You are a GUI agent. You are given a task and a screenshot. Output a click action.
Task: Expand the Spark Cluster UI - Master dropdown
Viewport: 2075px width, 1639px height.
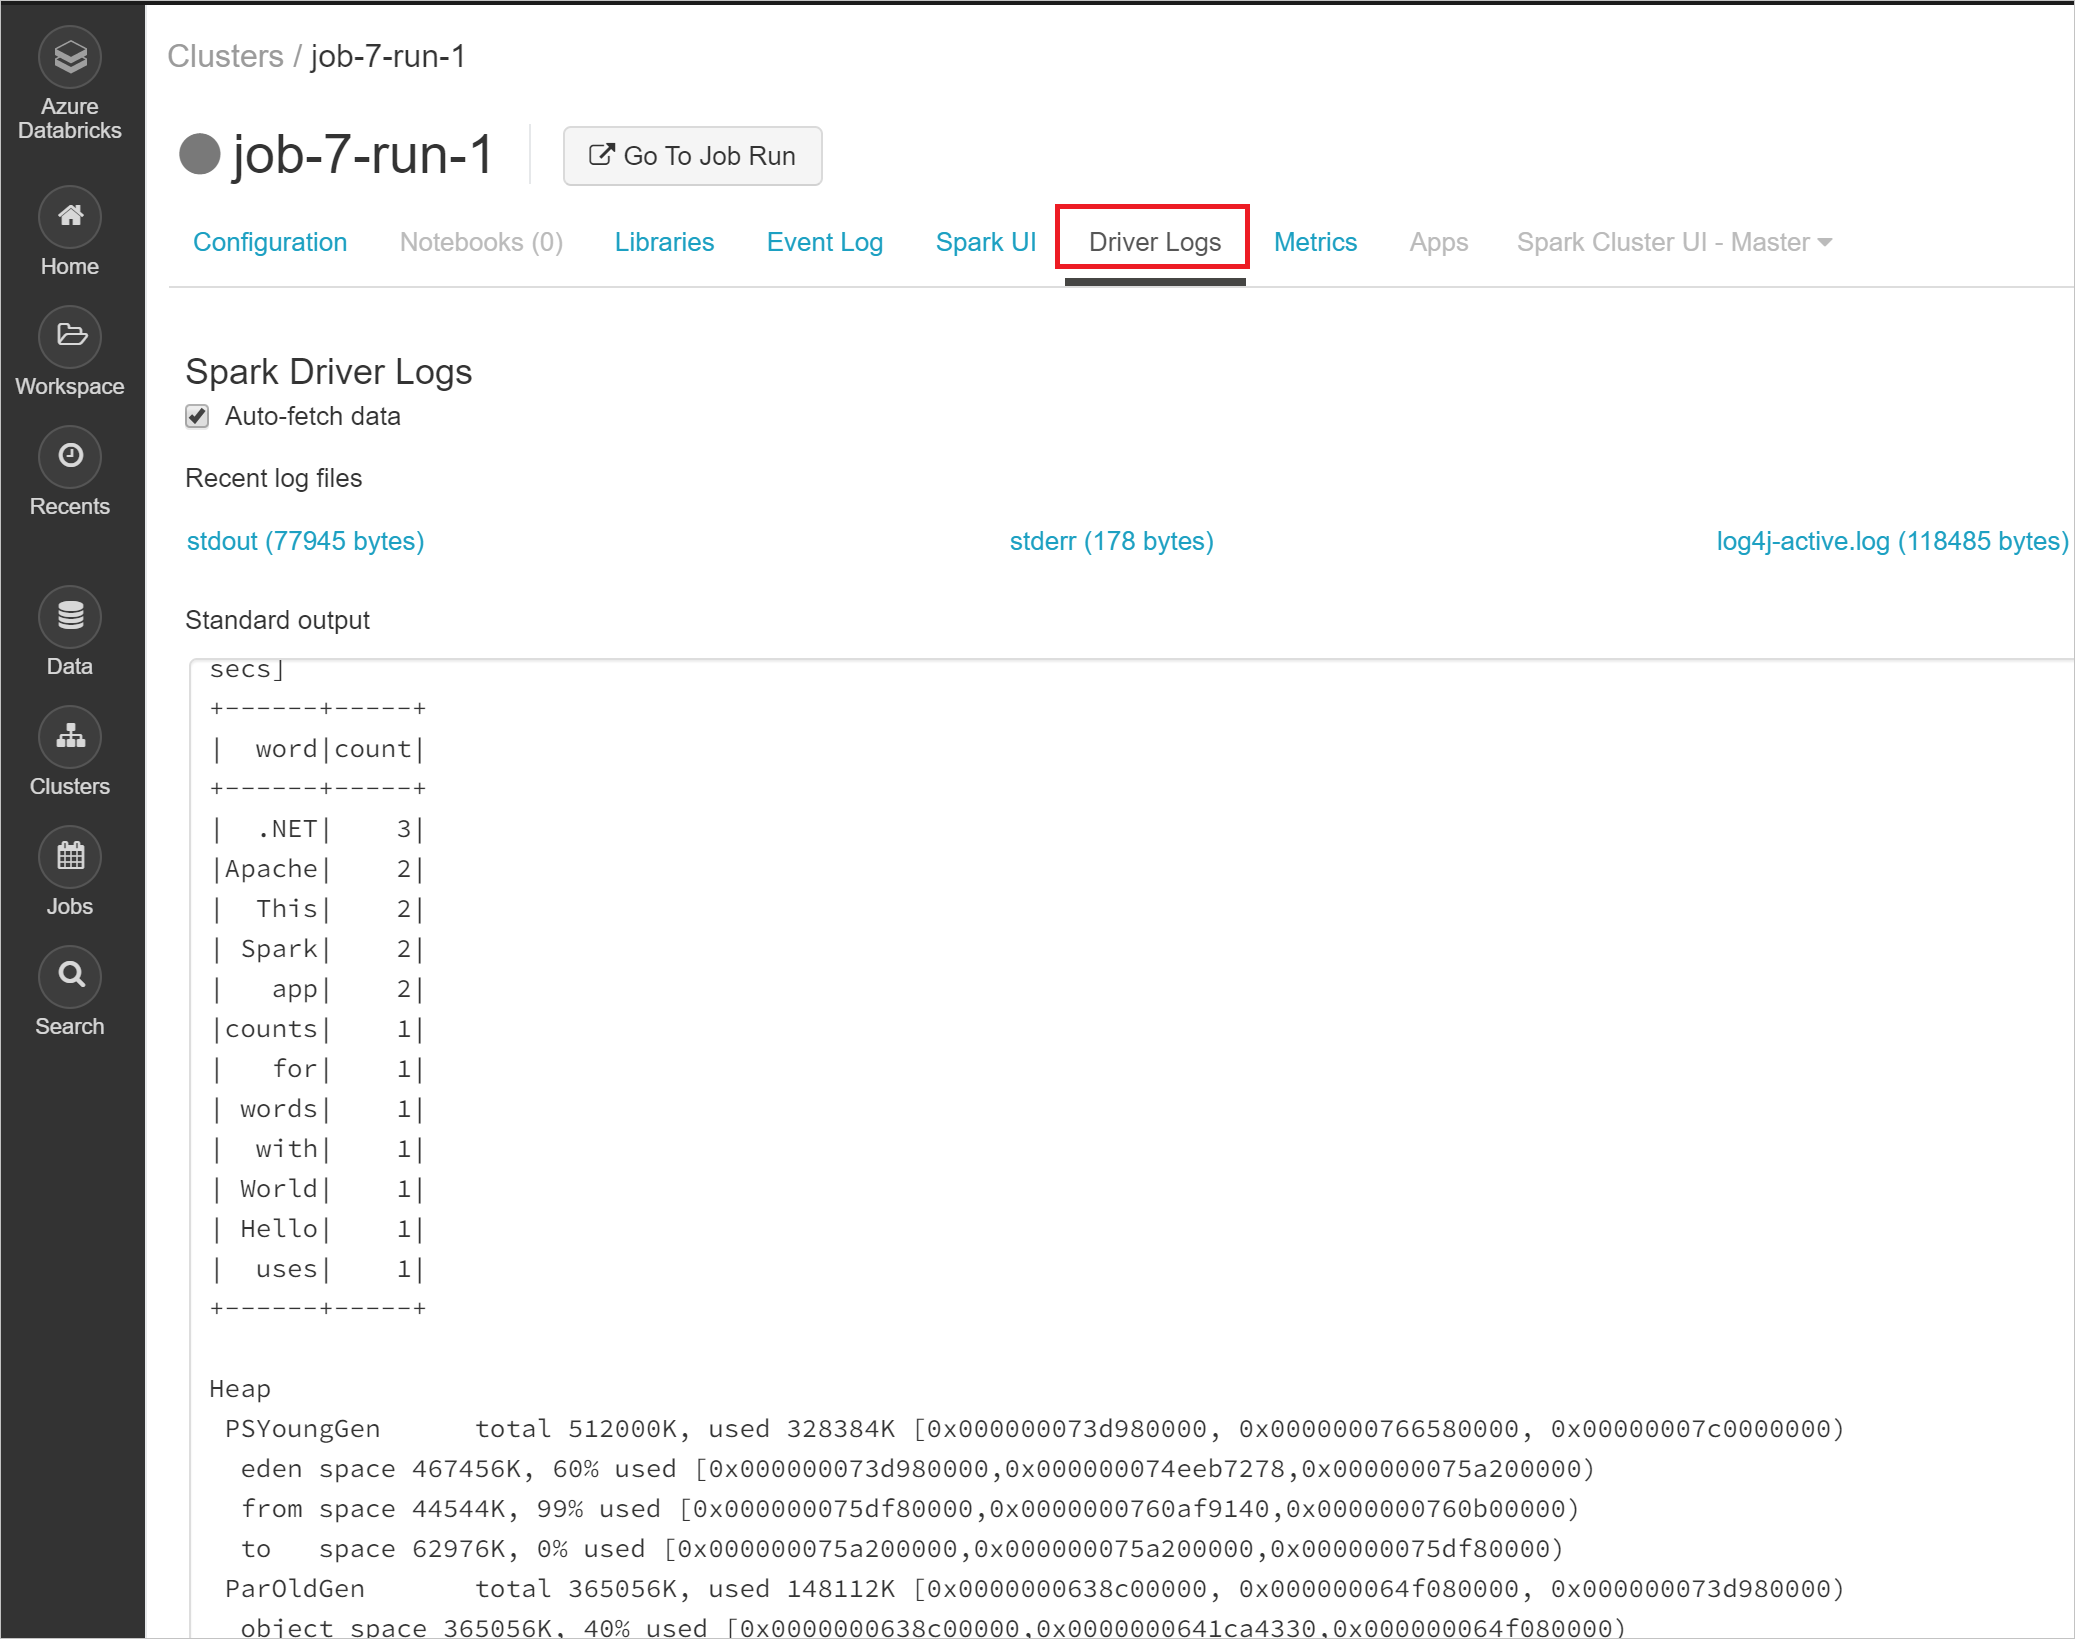click(1673, 243)
